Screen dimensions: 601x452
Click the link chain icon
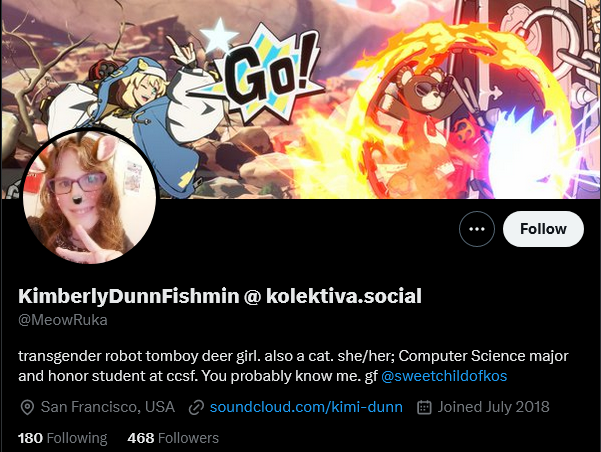(196, 408)
